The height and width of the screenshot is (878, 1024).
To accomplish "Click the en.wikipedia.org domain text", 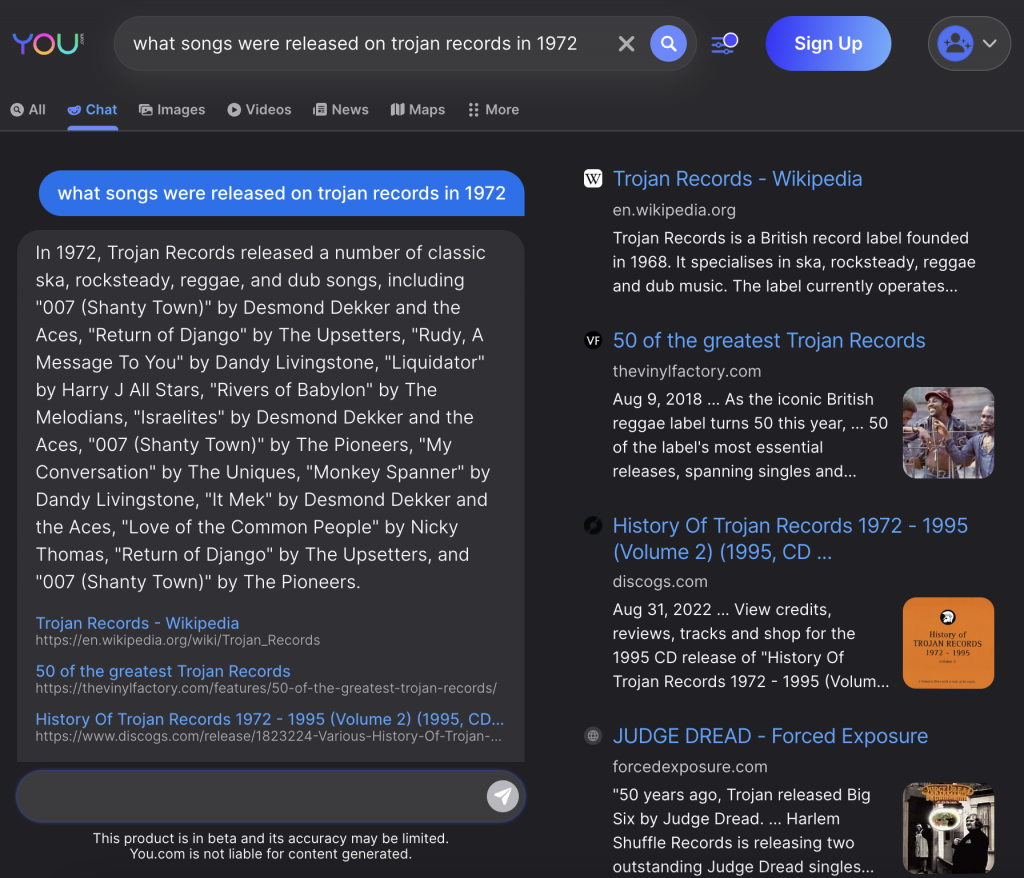I will (x=674, y=210).
